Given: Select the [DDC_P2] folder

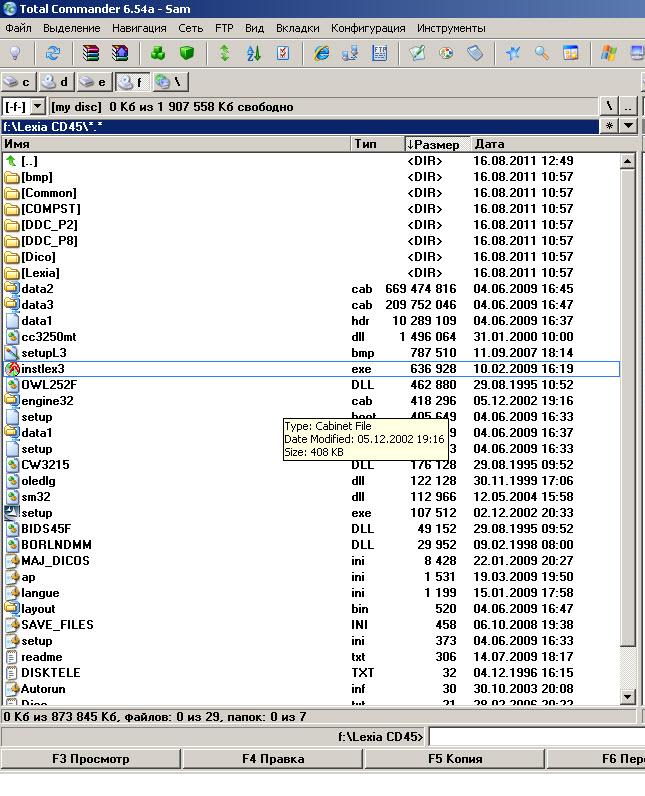Looking at the screenshot, I should (311, 225).
